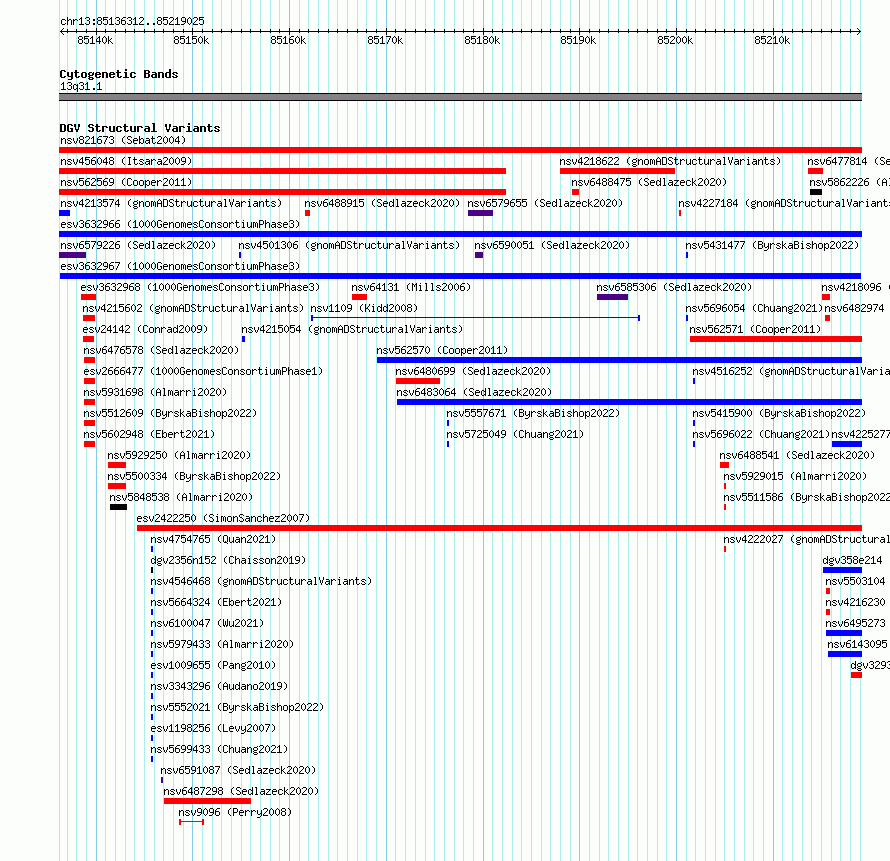This screenshot has width=890, height=861.
Task: Click the nsv5696054 (Chuang2021) label
Action: point(754,308)
